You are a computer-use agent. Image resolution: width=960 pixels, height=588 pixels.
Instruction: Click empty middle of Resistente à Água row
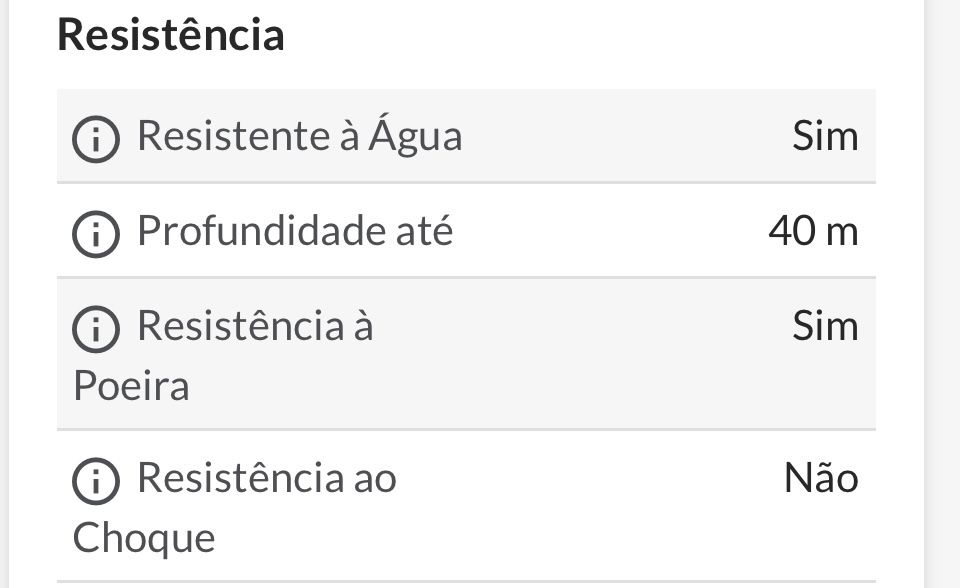[x=620, y=137]
